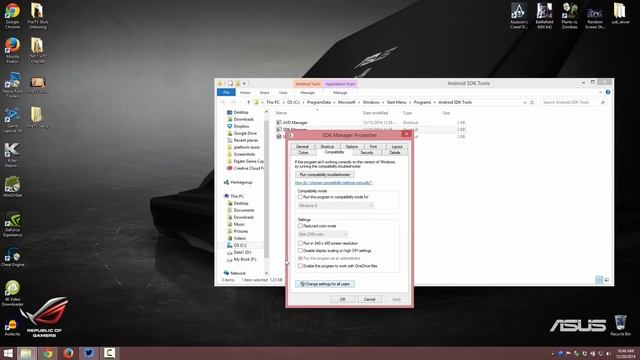Click Run compatibility troubleshooter button
The width and height of the screenshot is (640, 360).
click(x=325, y=175)
